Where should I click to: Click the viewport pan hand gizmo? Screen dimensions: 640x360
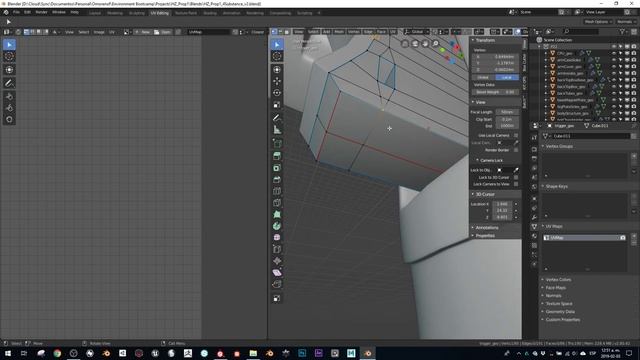425,43
